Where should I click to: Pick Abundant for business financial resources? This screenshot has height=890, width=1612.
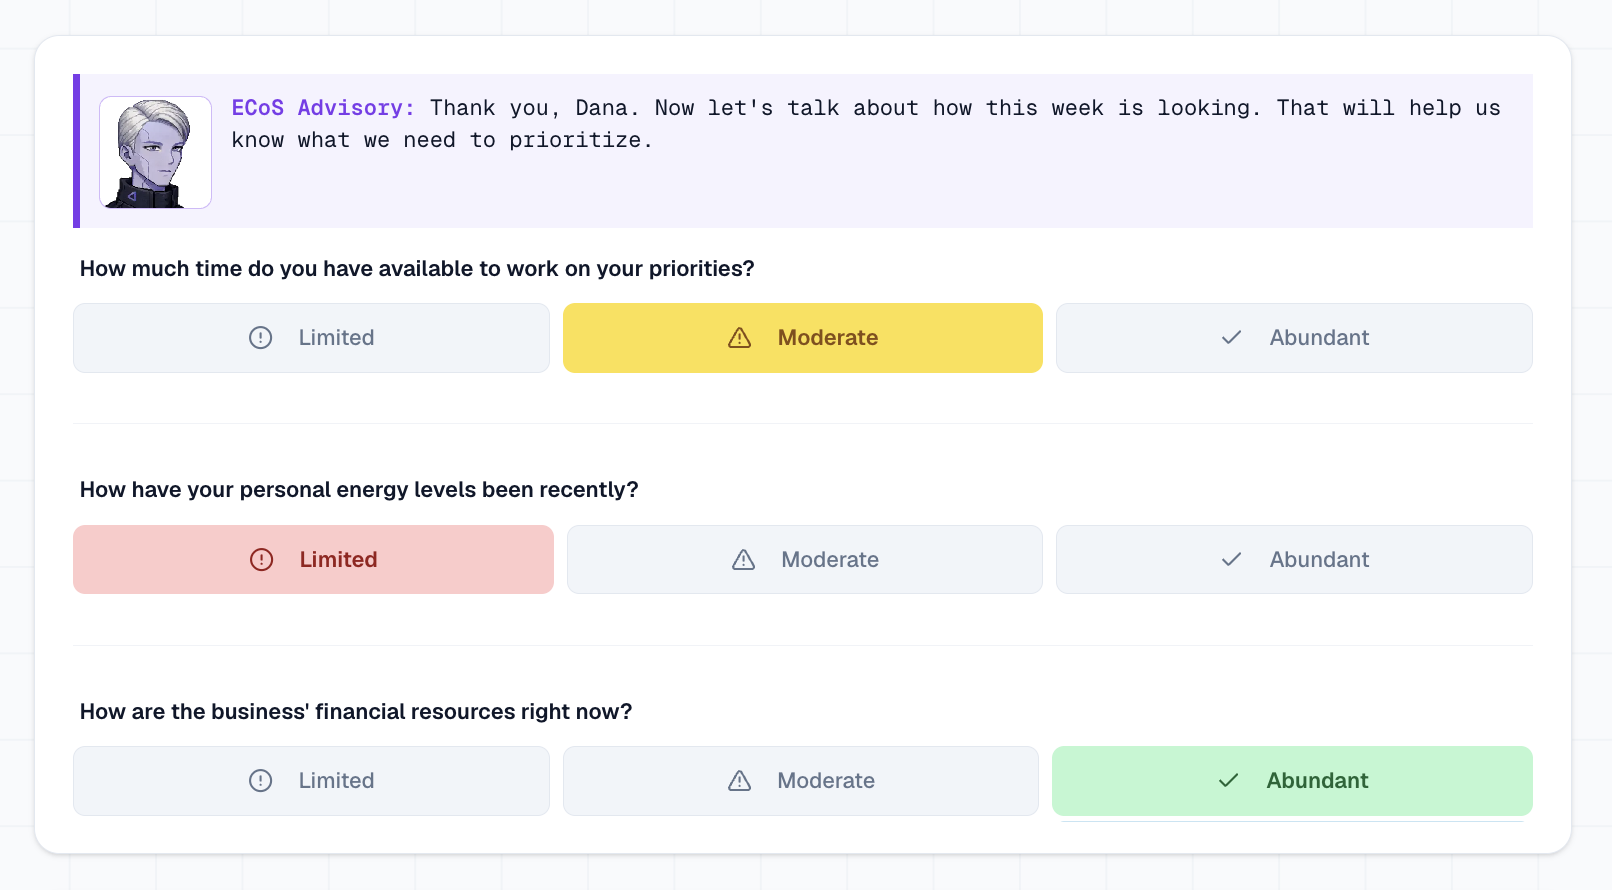[x=1292, y=781]
